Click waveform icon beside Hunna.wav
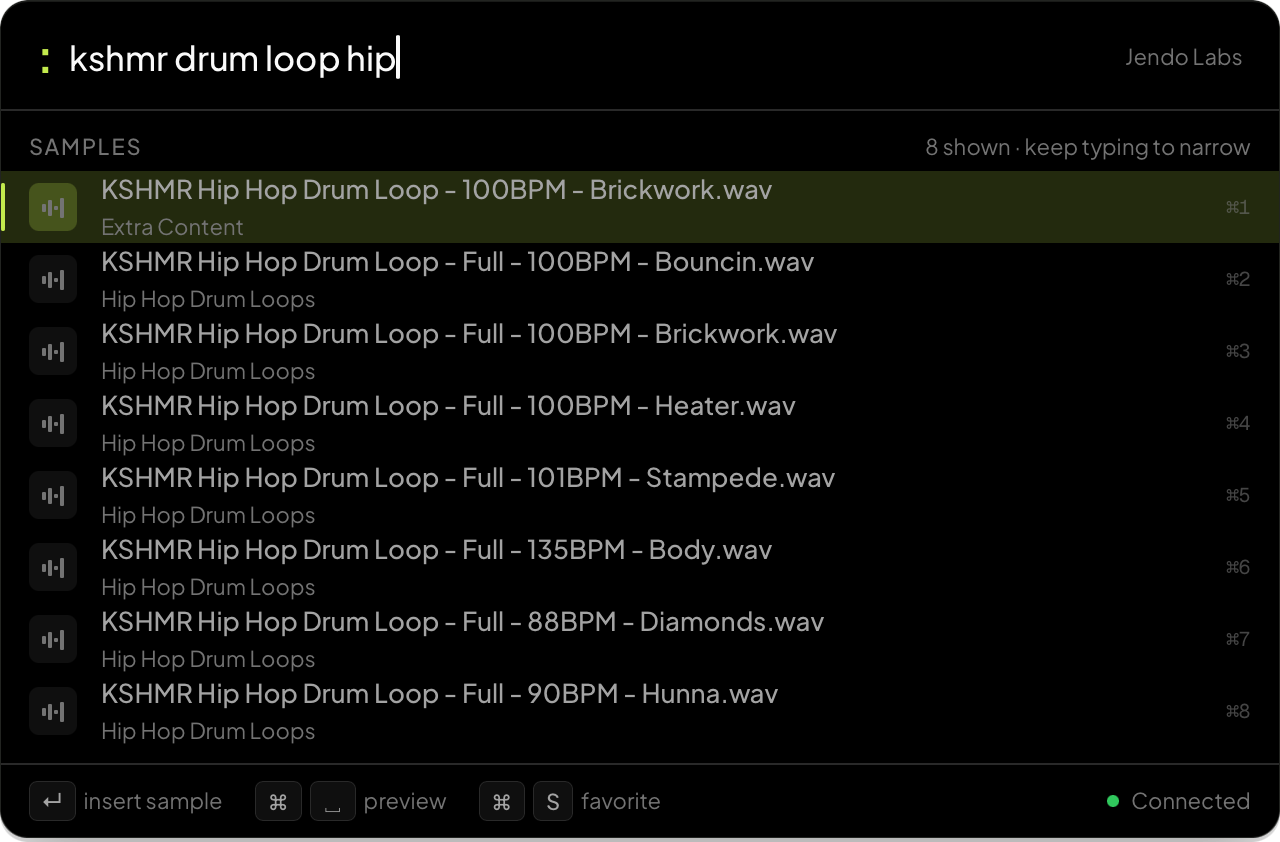1280x842 pixels. pos(53,711)
